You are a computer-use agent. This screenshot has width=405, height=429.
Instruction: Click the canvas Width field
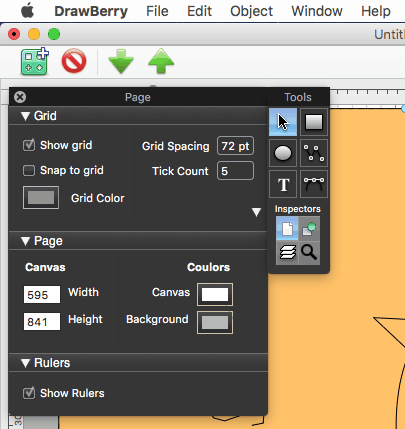click(42, 295)
